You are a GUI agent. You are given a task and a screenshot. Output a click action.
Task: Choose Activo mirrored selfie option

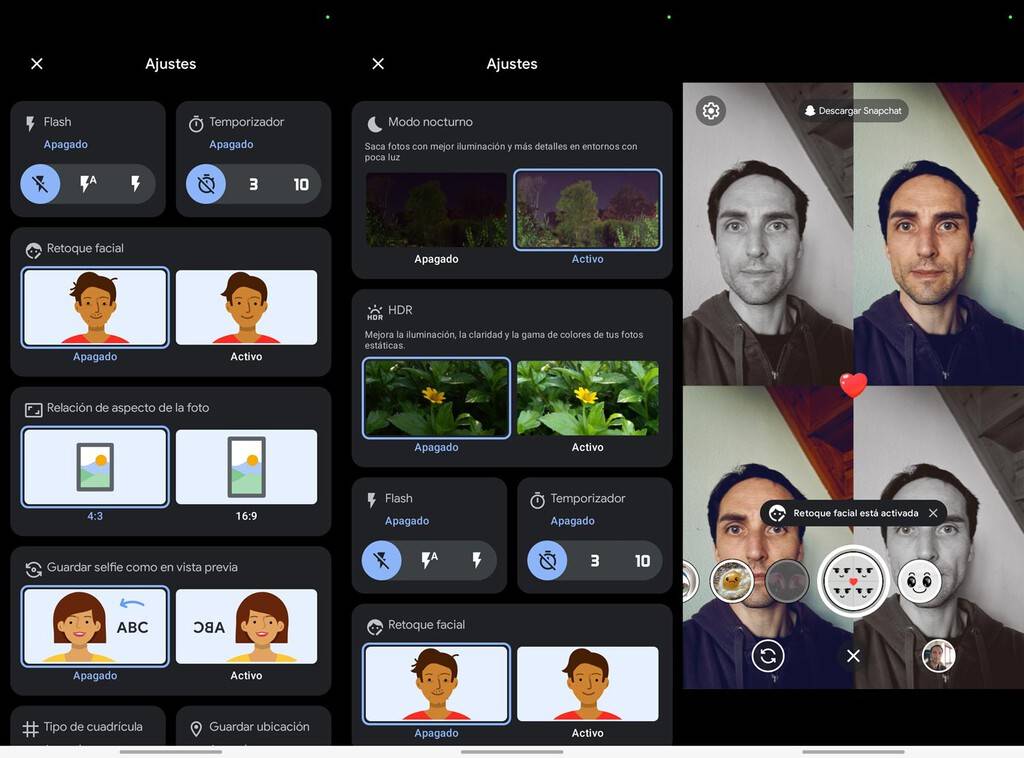click(x=246, y=626)
